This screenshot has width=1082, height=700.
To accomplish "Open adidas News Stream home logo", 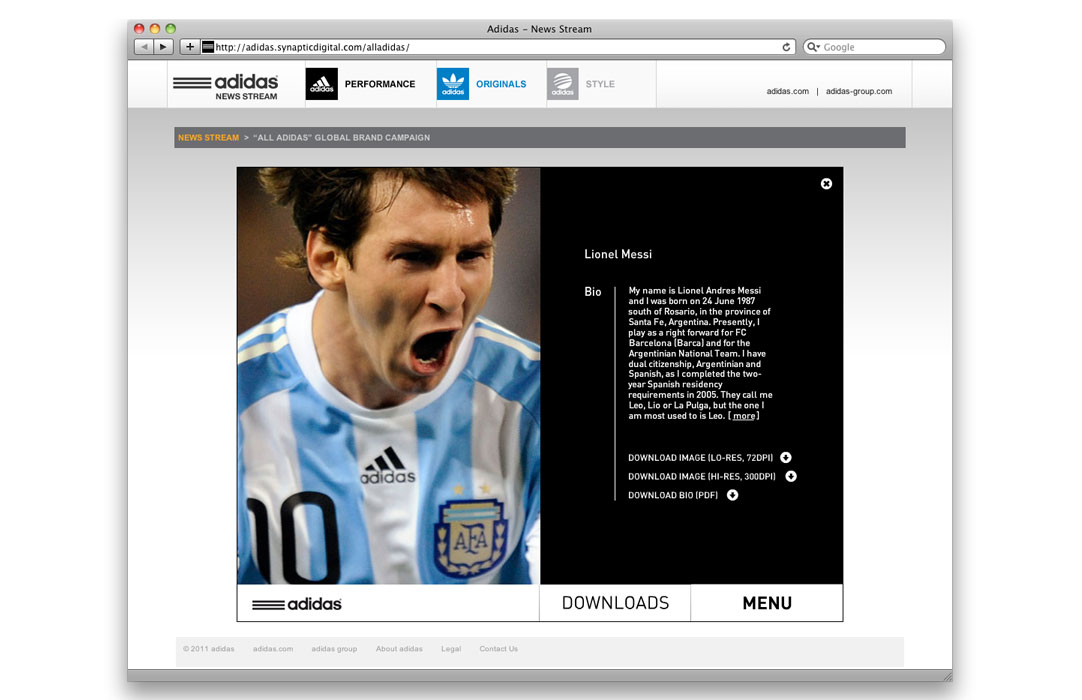I will [x=226, y=87].
